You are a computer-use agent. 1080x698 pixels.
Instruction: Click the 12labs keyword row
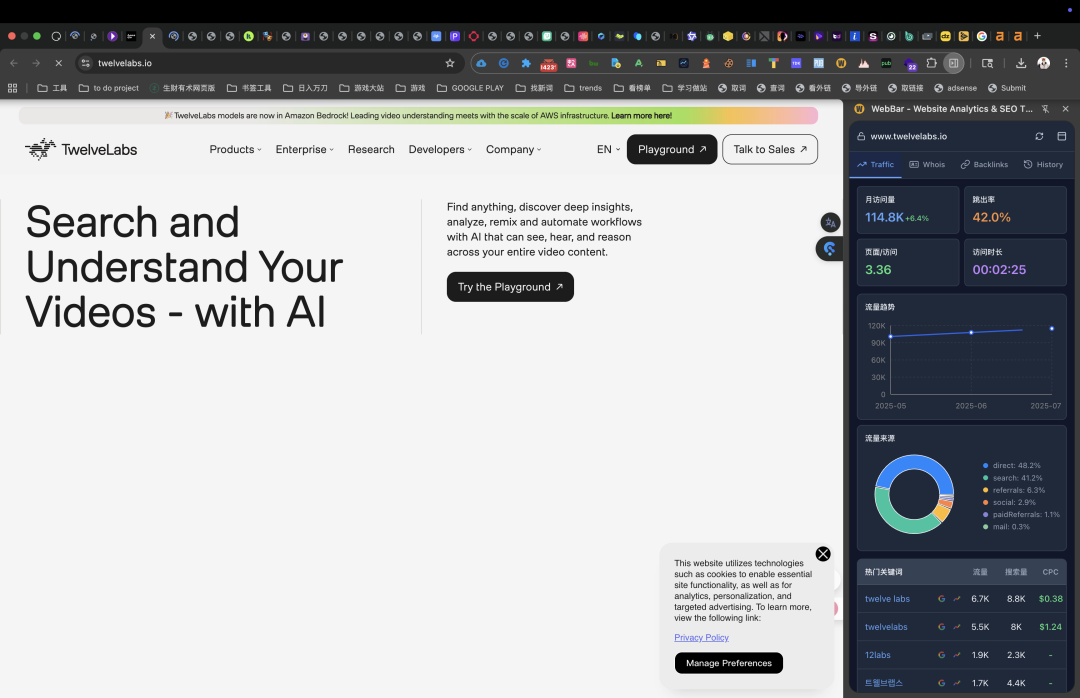(962, 655)
